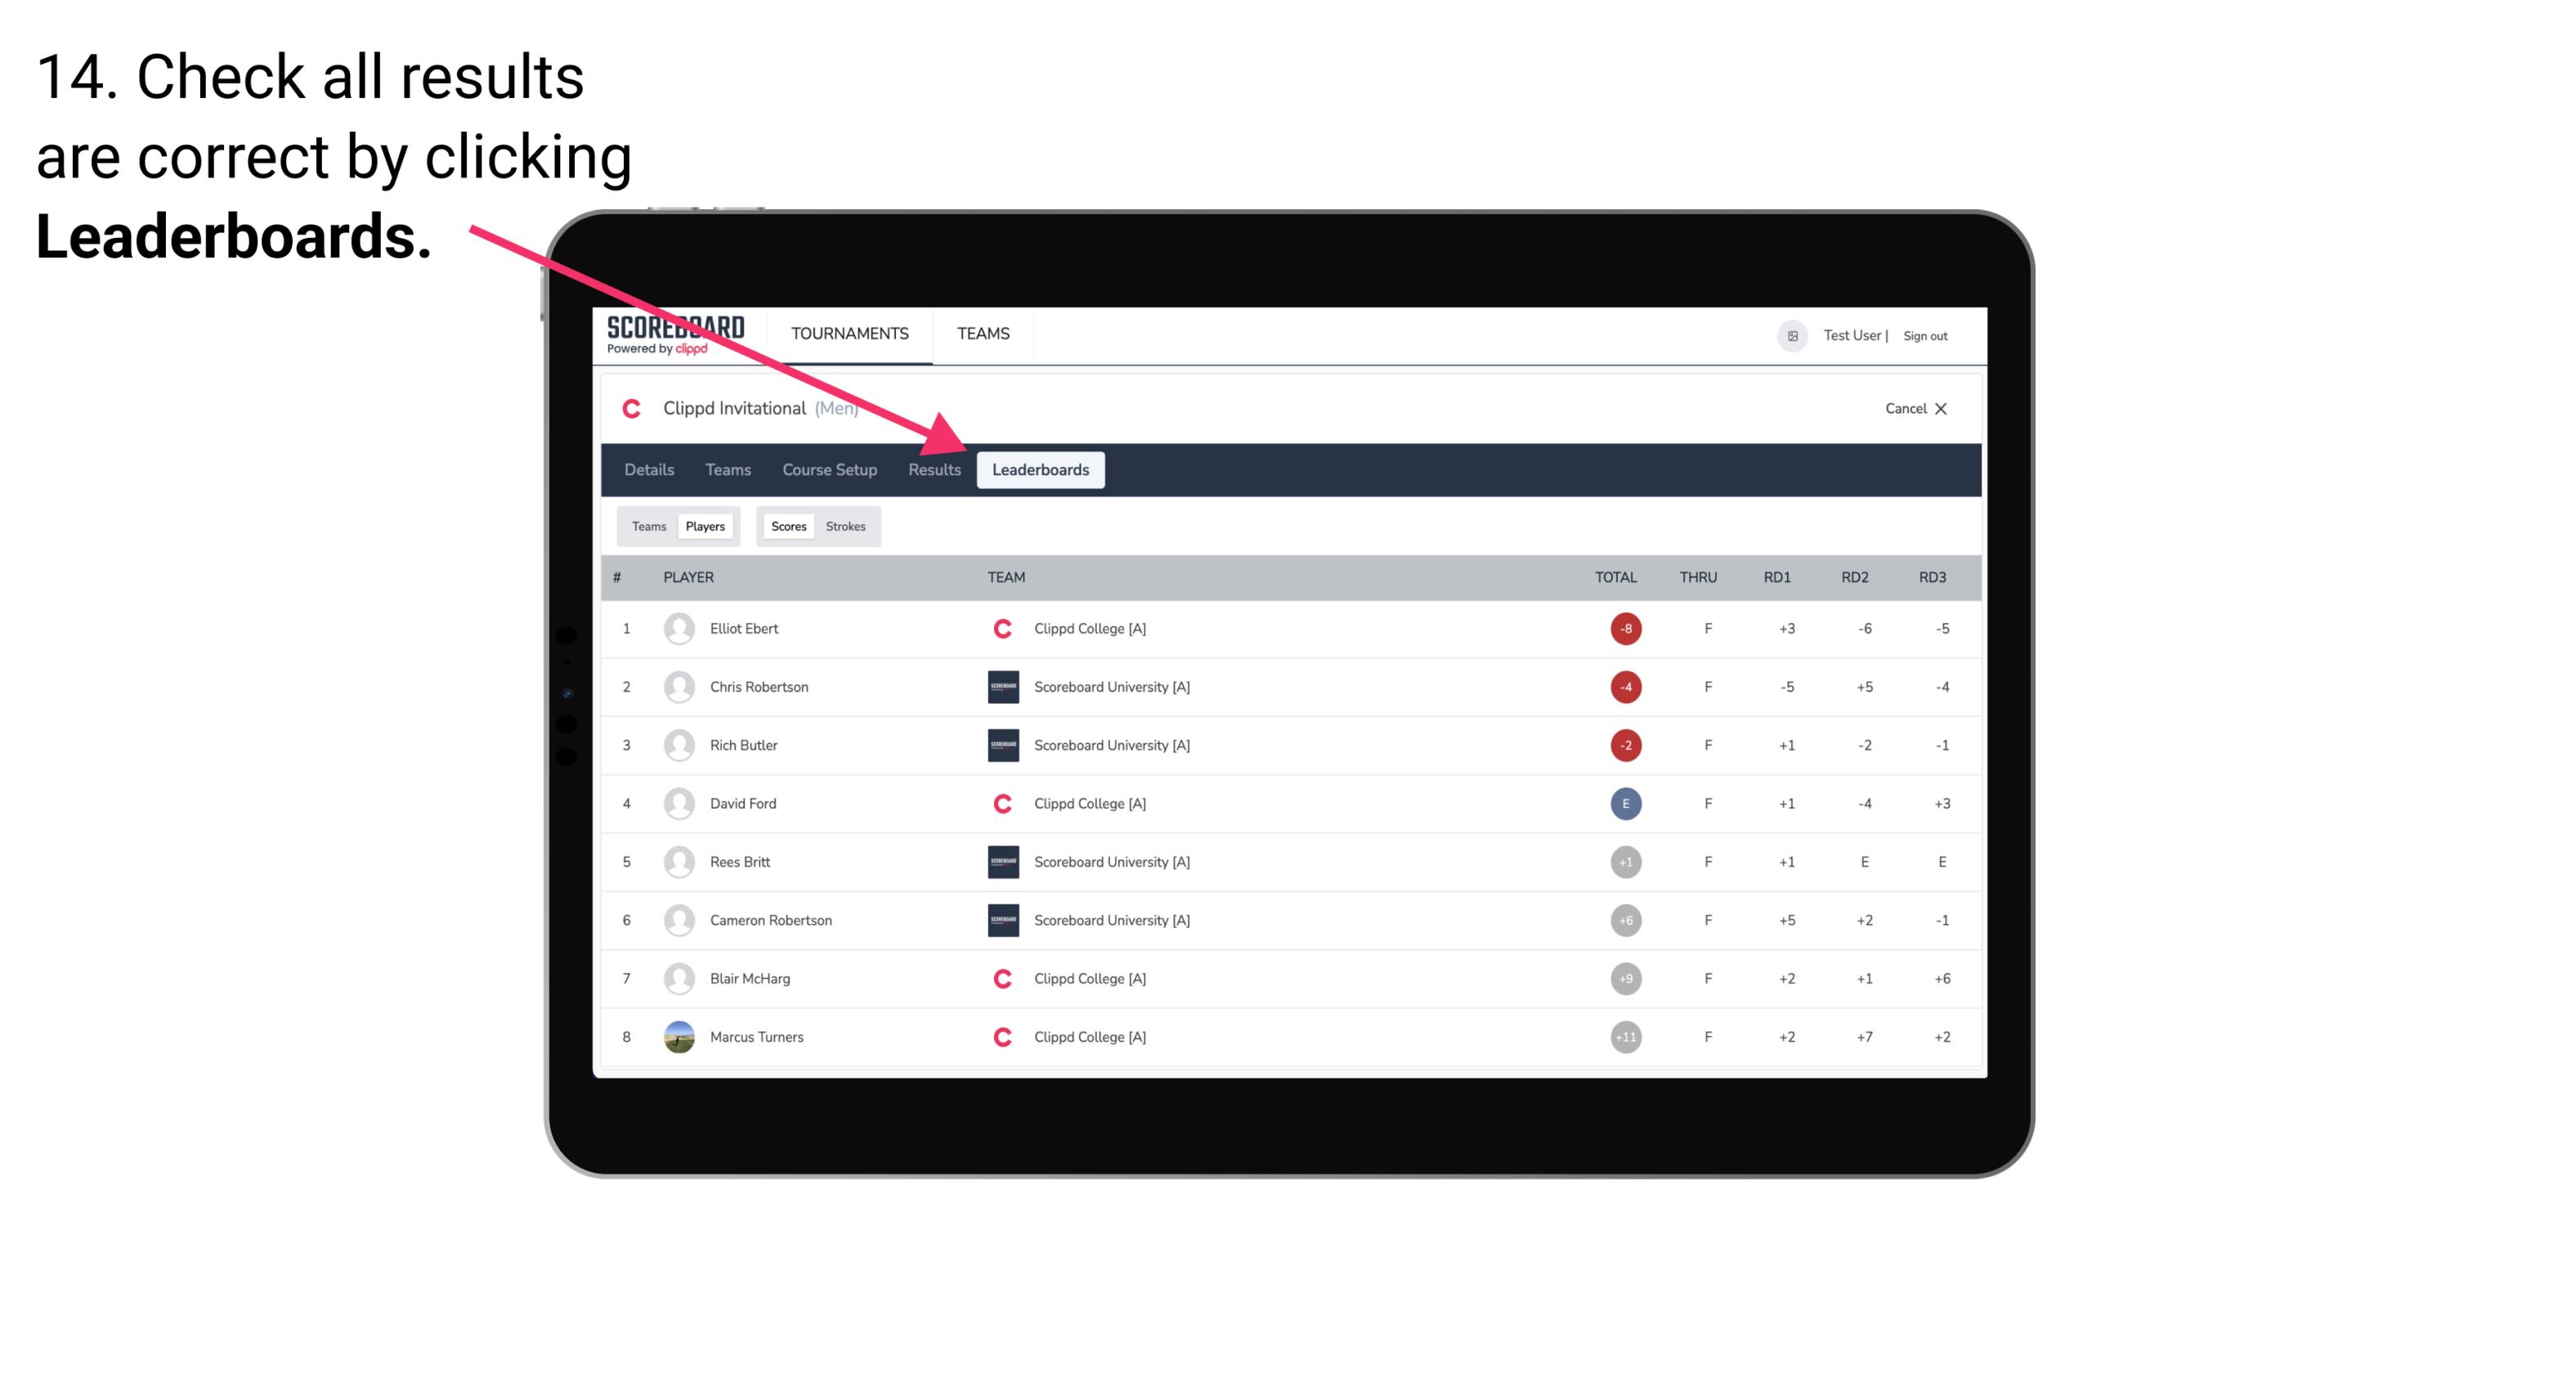Click Elliot Ebert player avatar icon
Screen dimensions: 2576x1386
(x=677, y=628)
